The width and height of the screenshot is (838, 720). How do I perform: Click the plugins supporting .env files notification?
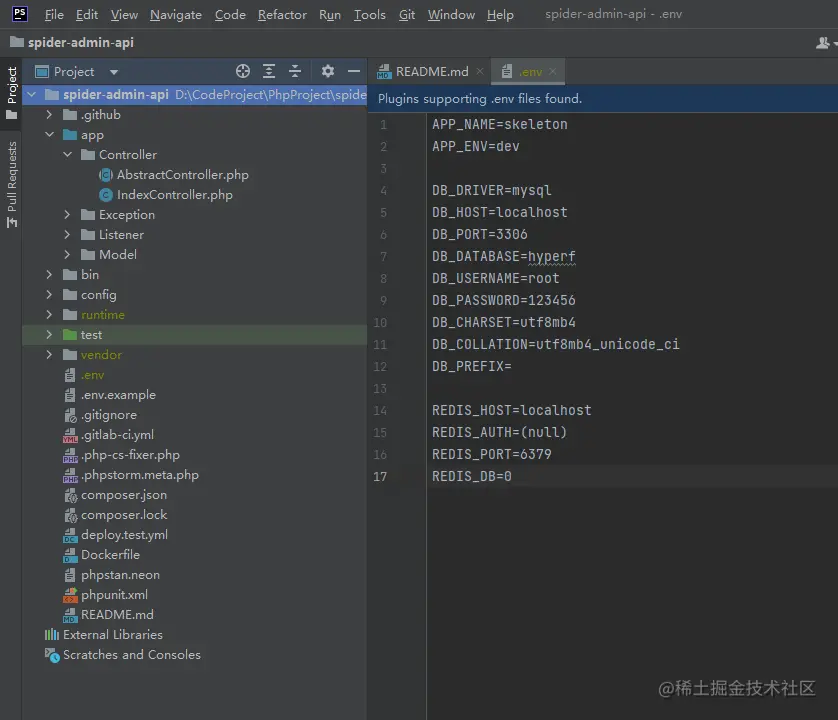480,99
